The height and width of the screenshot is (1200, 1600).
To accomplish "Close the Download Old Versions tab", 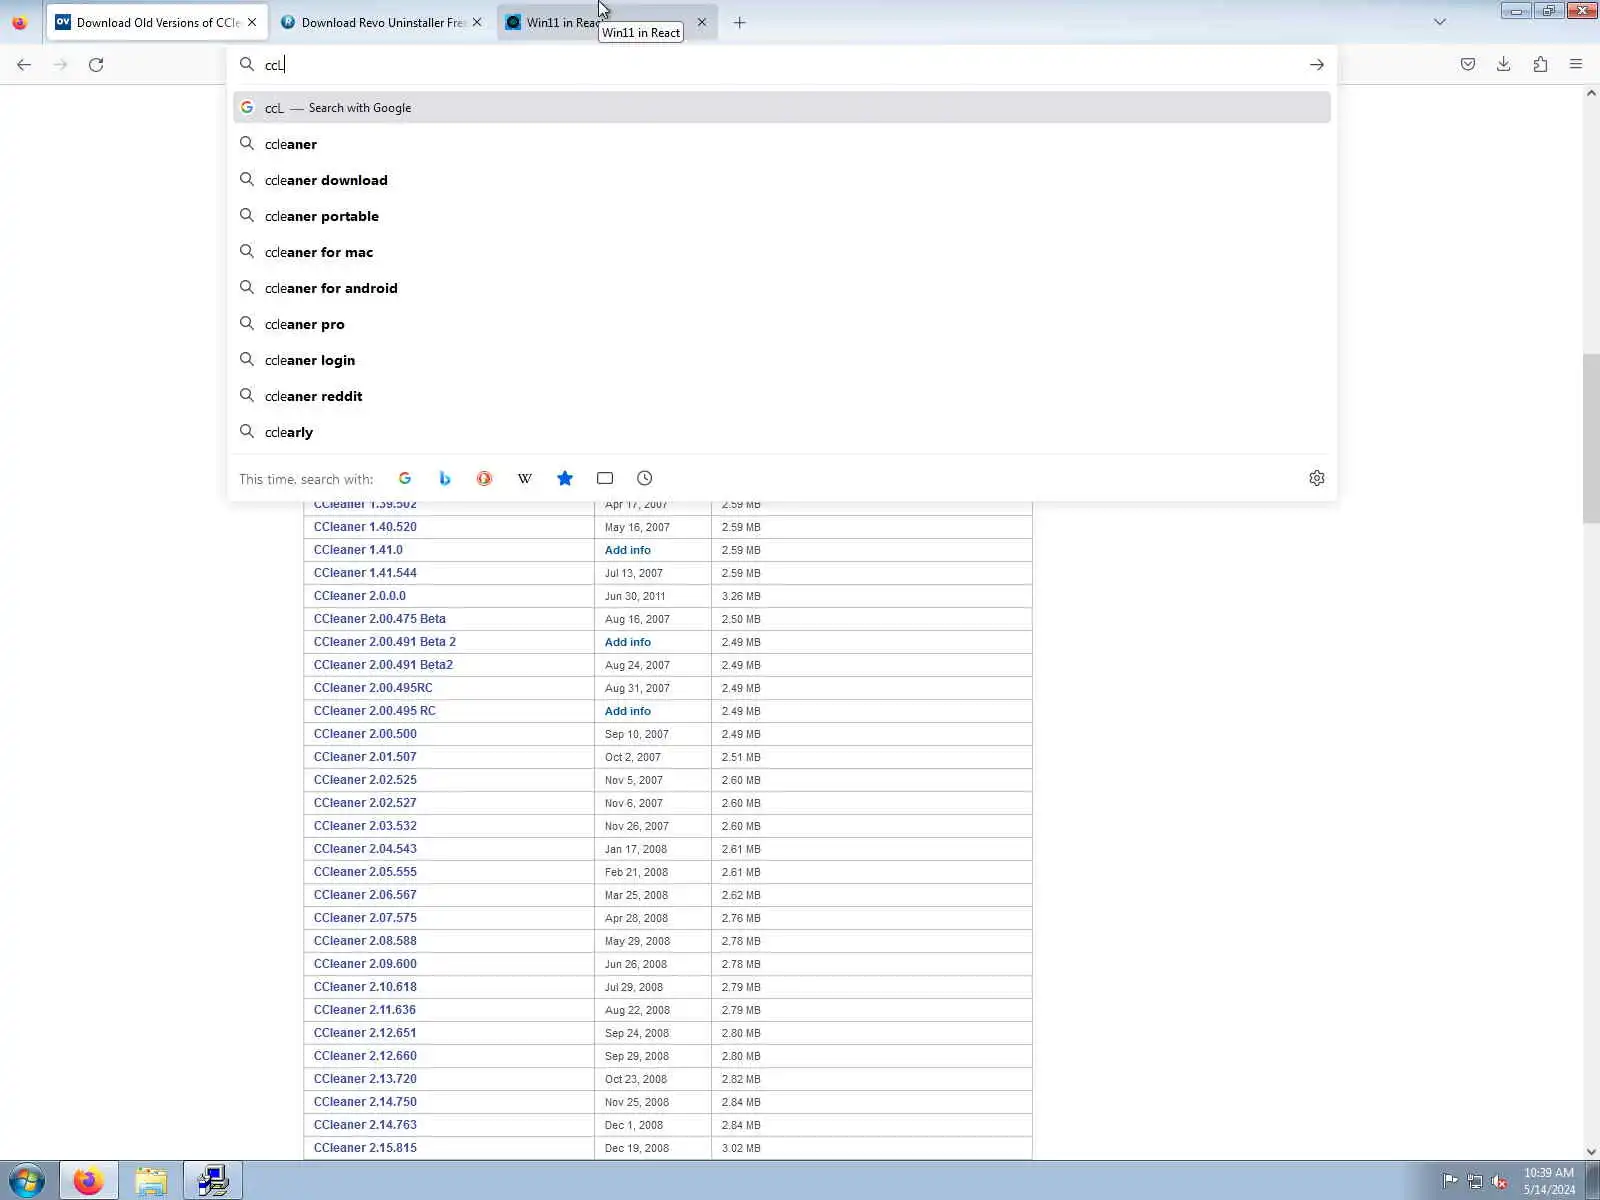I will [x=252, y=22].
